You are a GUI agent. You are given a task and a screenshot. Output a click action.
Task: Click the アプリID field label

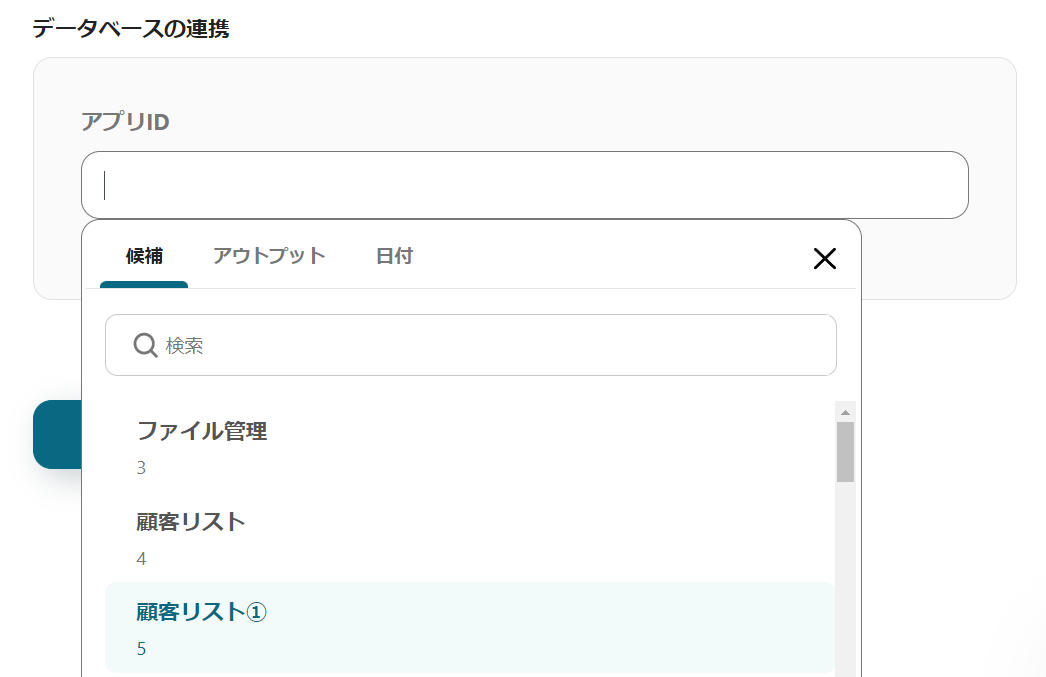(x=125, y=122)
